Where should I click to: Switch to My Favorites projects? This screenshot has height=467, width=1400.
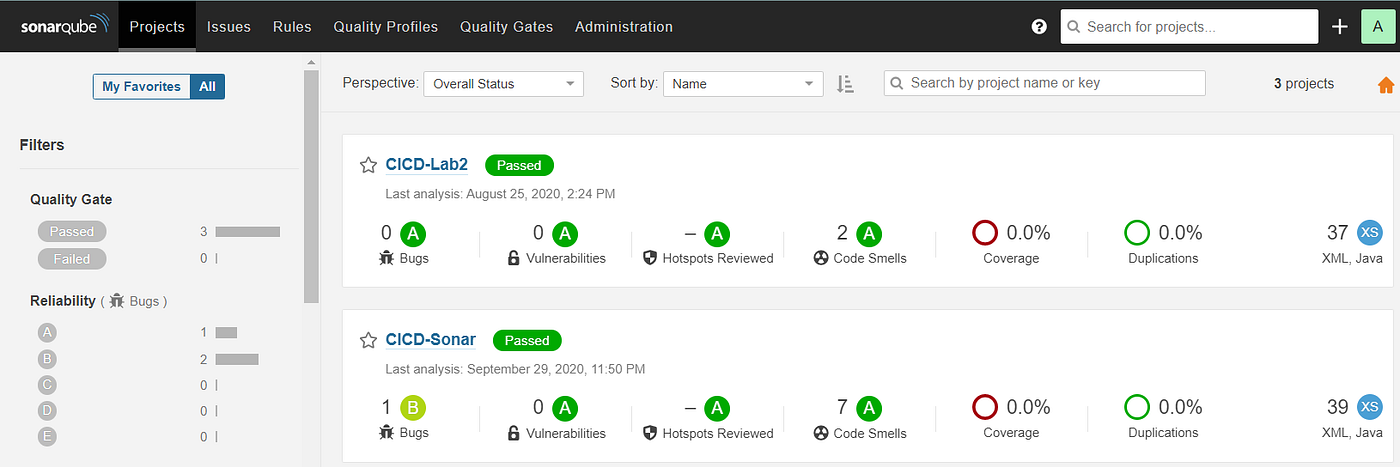[141, 87]
